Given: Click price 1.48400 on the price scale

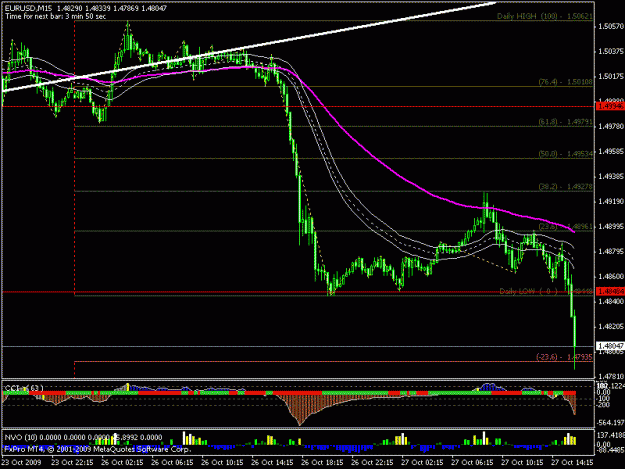Looking at the screenshot, I should pyautogui.click(x=611, y=301).
